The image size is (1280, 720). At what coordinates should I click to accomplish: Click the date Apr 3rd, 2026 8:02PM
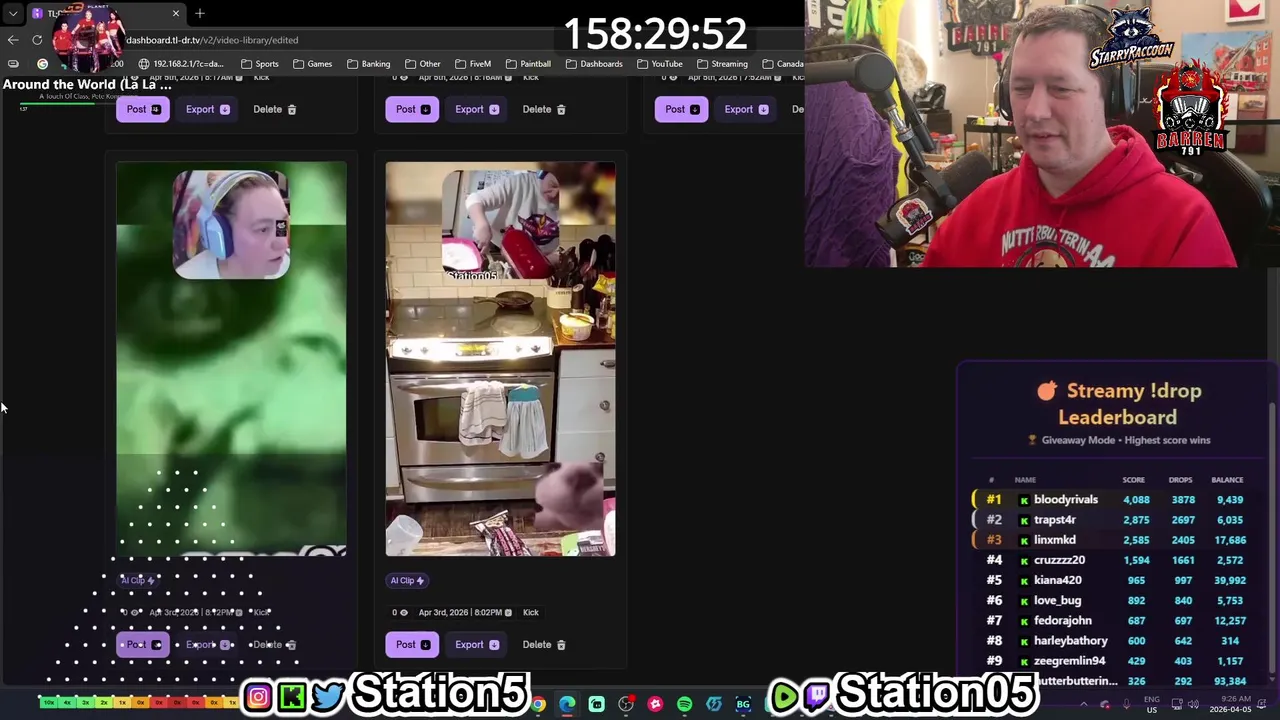point(460,612)
